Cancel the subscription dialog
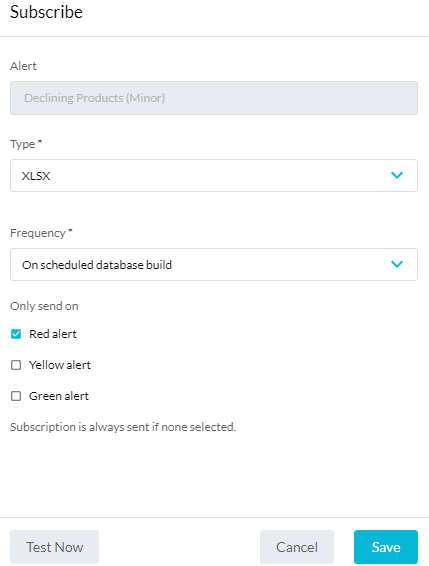Viewport: 429px width, 566px height. pyautogui.click(x=297, y=547)
